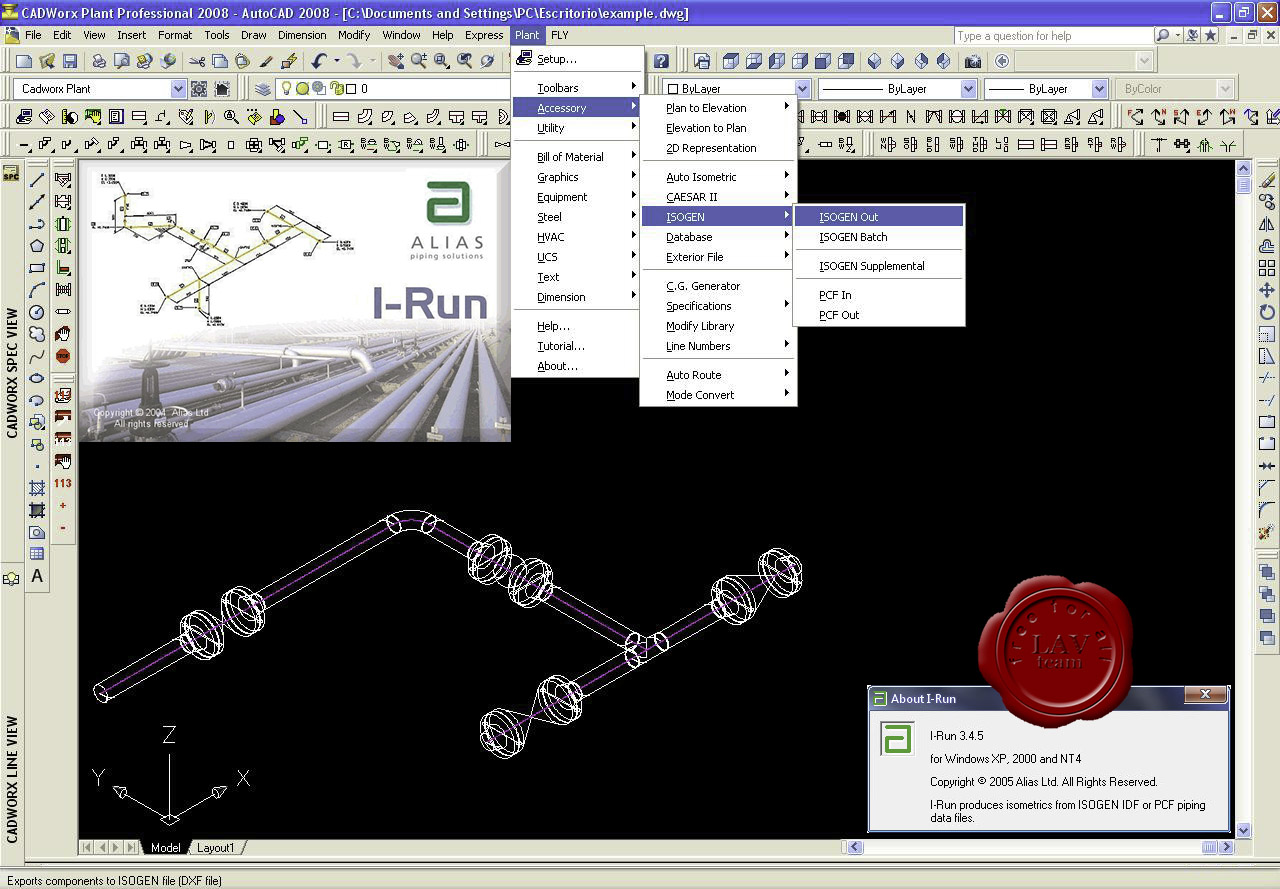Choose the C.G. Generator entry
1280x889 pixels.
click(x=718, y=286)
